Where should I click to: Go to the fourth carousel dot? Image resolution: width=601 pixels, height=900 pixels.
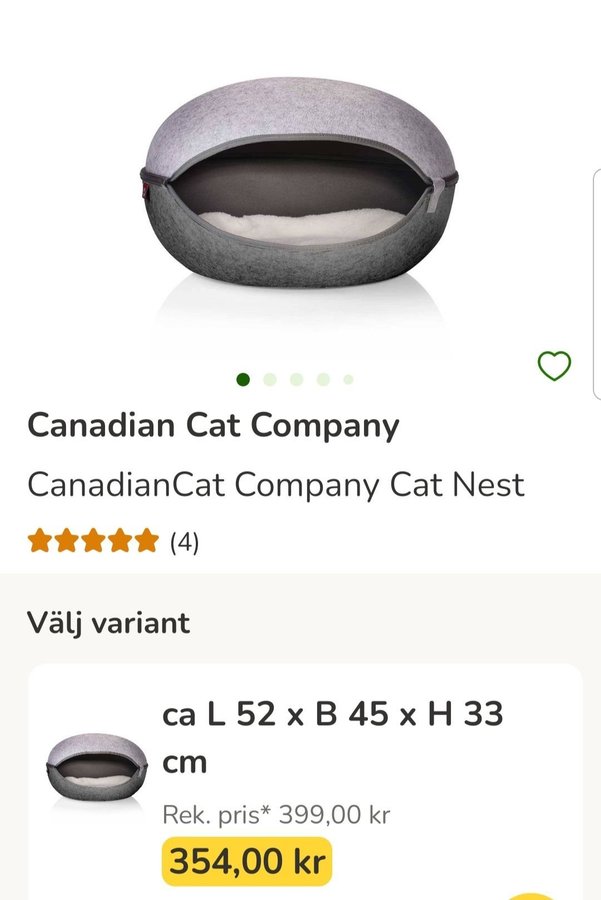pos(323,379)
